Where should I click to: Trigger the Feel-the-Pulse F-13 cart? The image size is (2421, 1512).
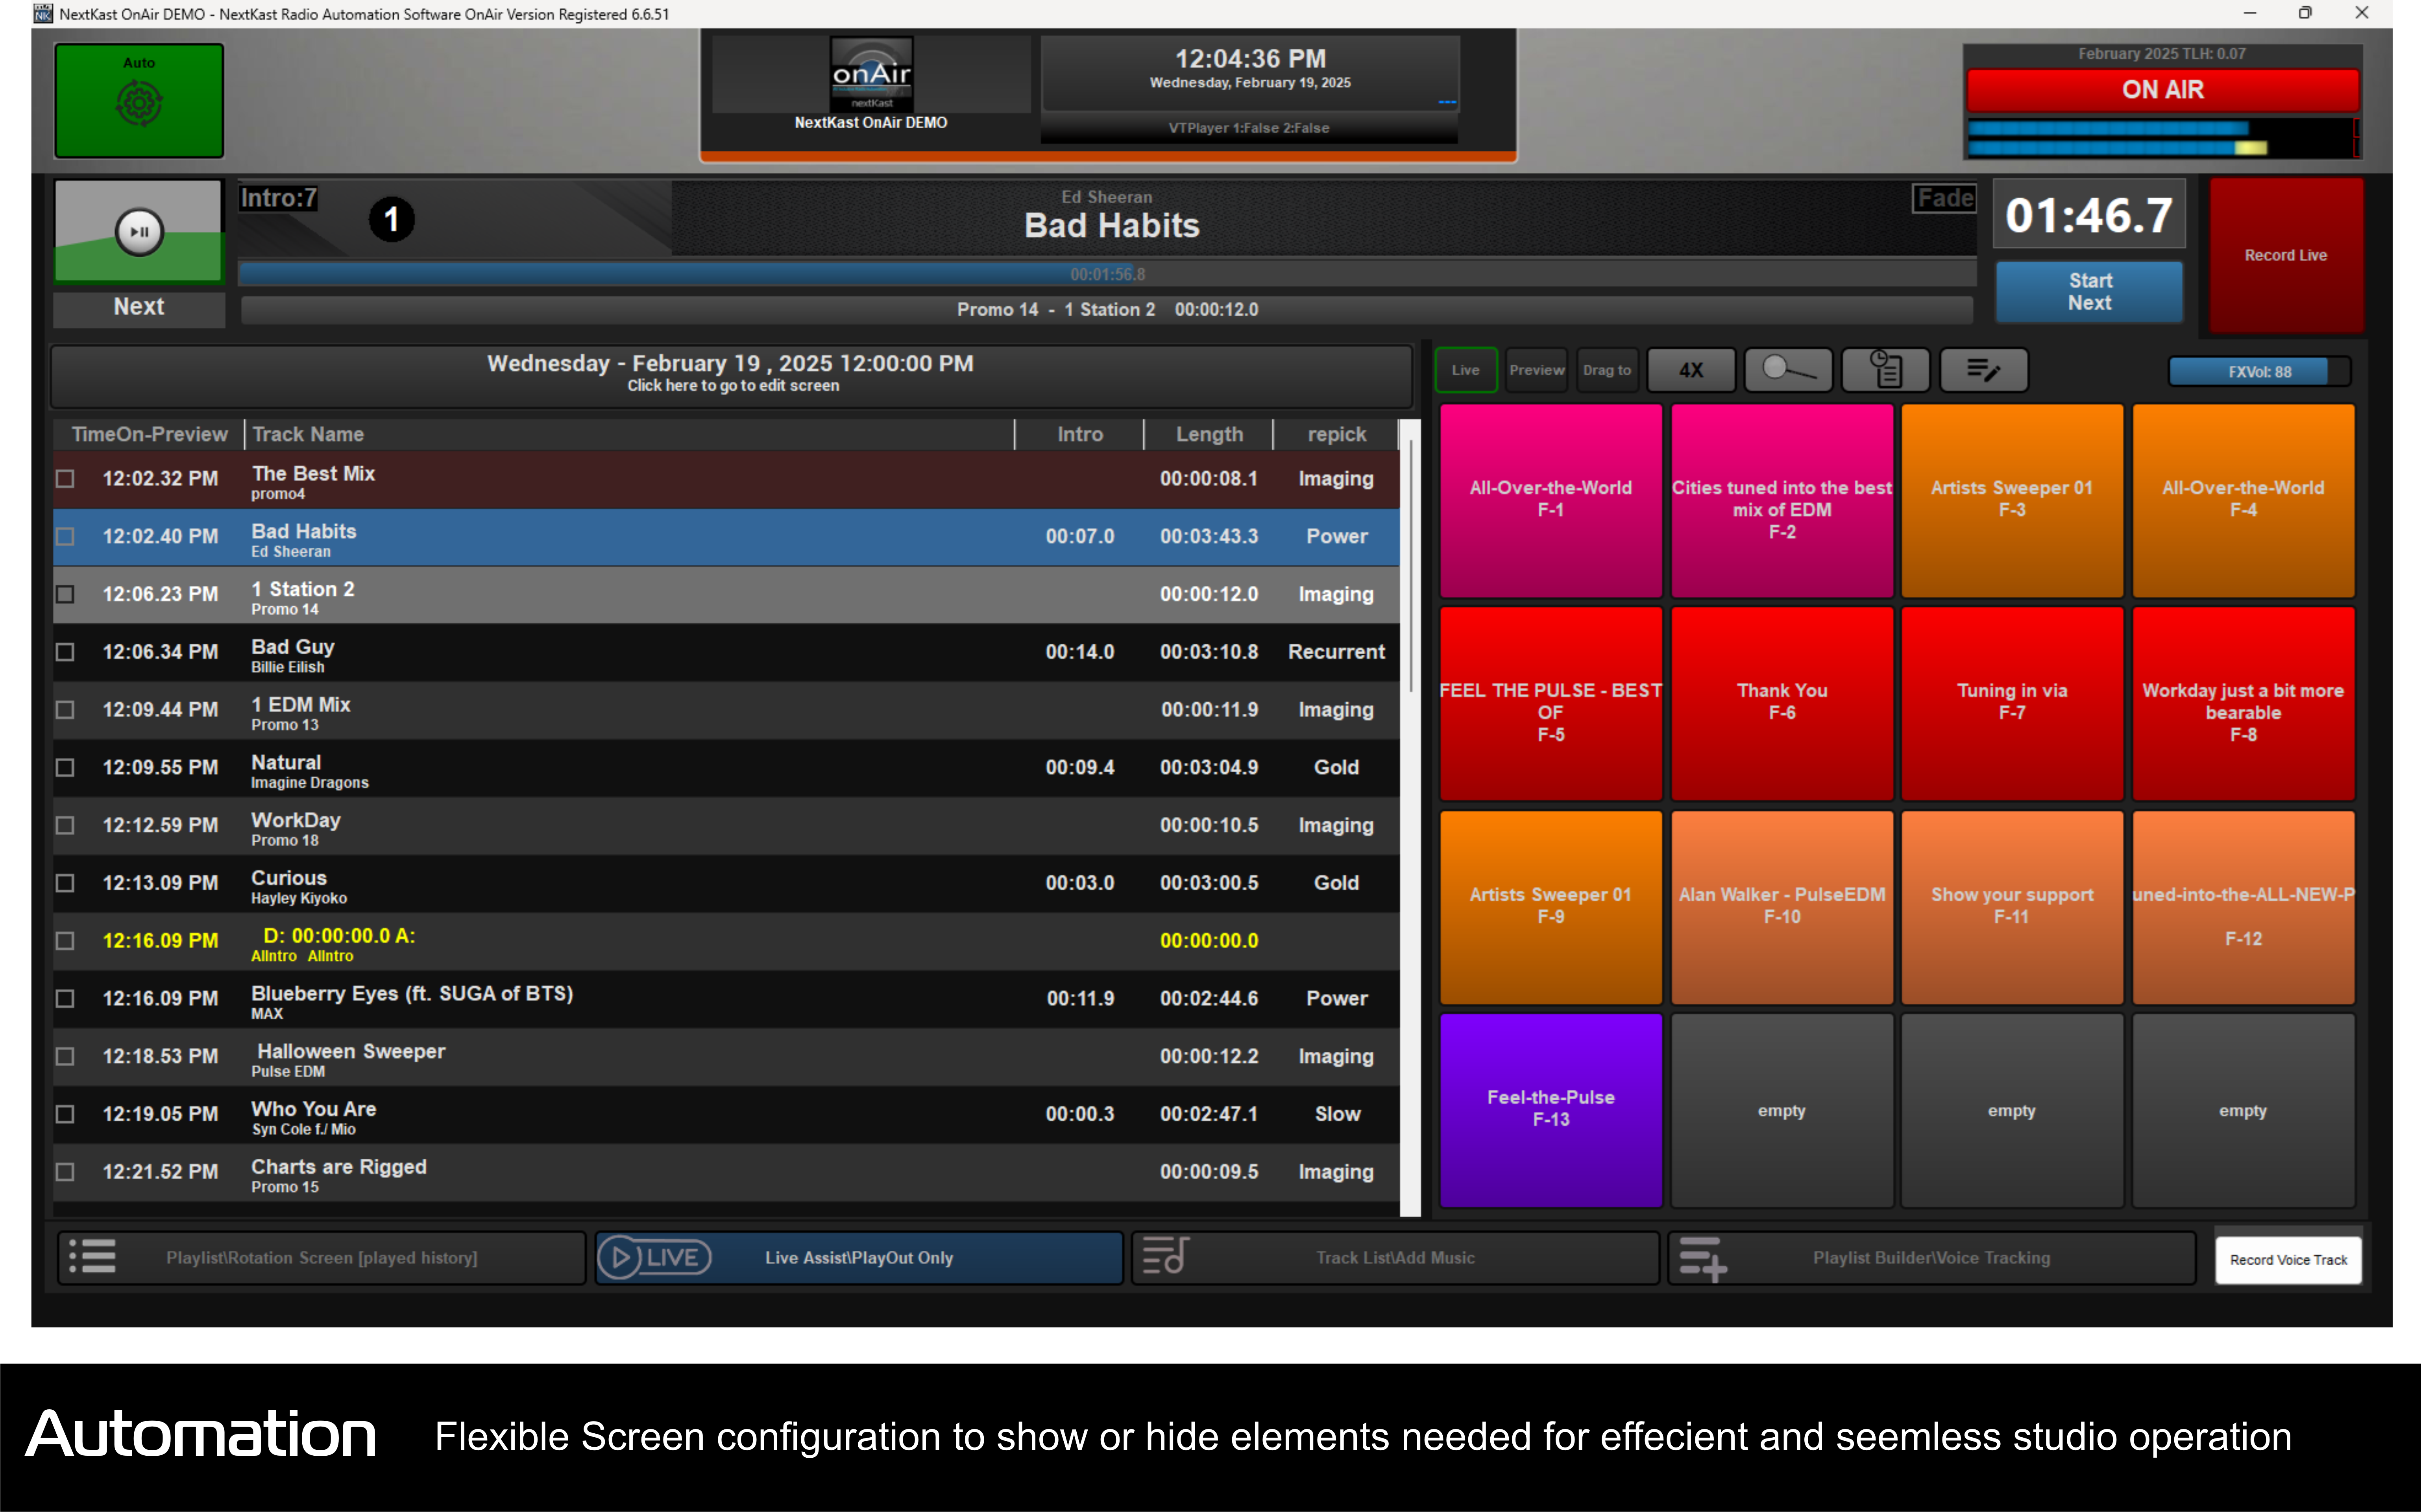coord(1550,1108)
